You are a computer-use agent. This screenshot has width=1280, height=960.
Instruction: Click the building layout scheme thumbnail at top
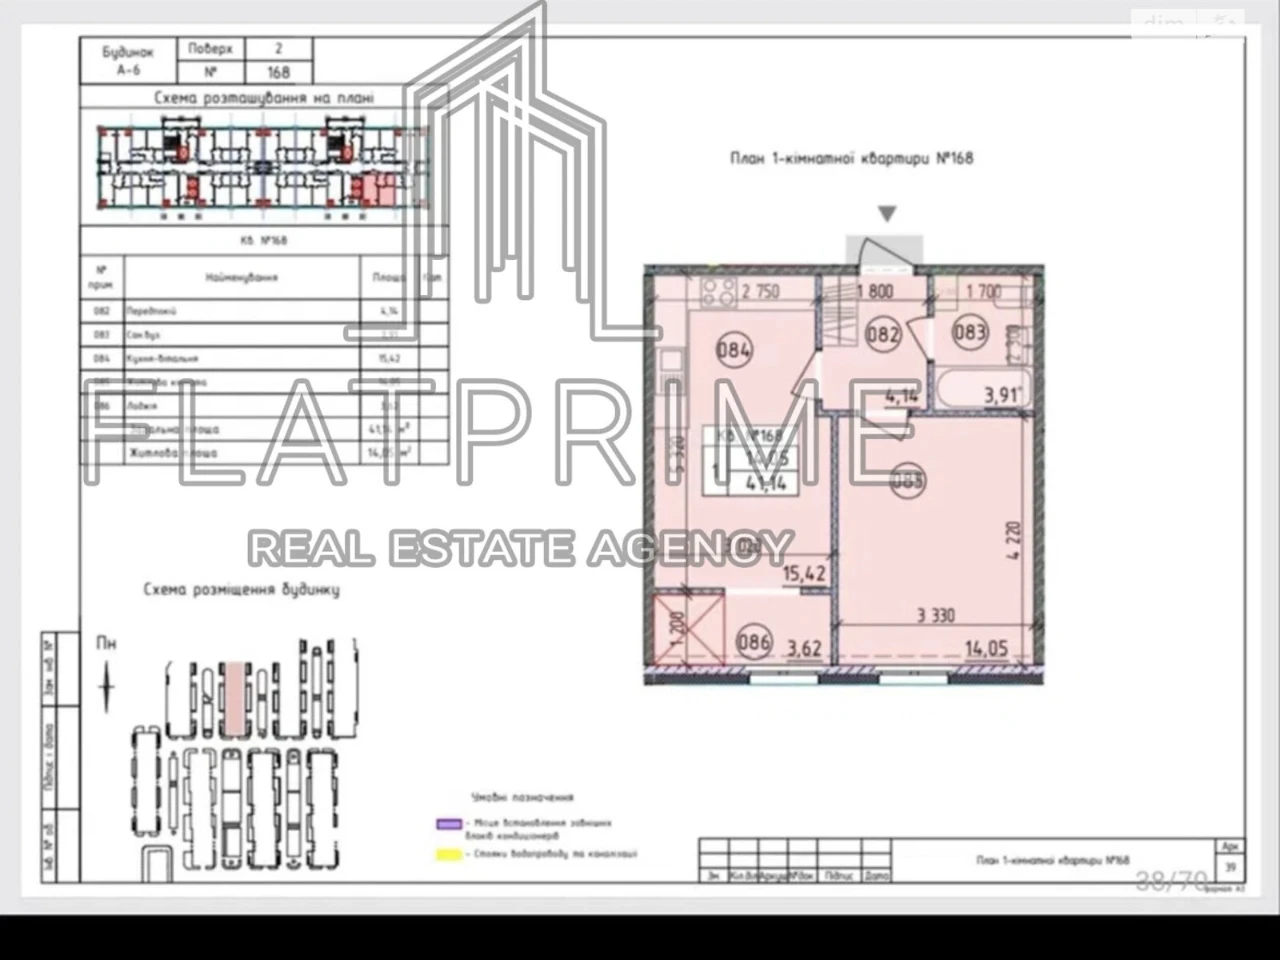[262, 167]
